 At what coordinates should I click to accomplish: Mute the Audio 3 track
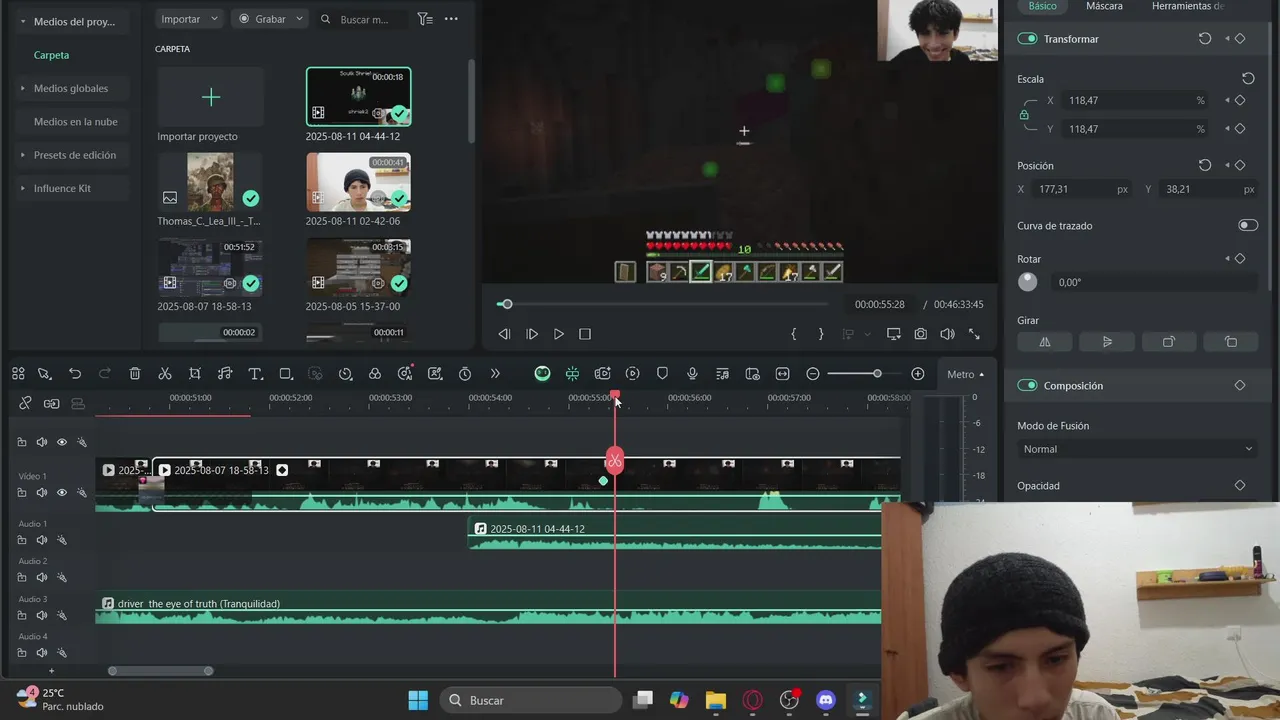point(42,615)
